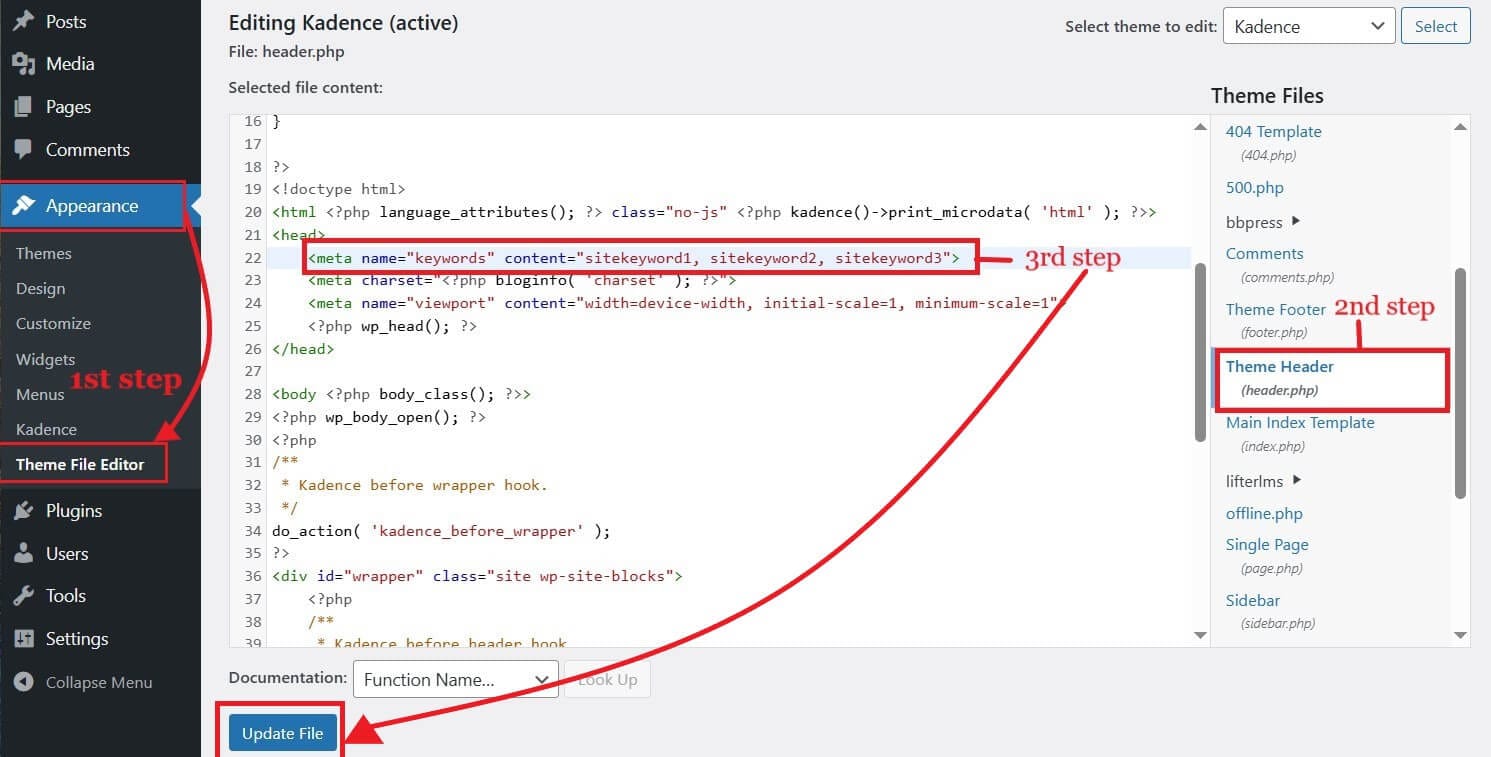Click the Select theme button
The width and height of the screenshot is (1491, 757).
(x=1436, y=27)
